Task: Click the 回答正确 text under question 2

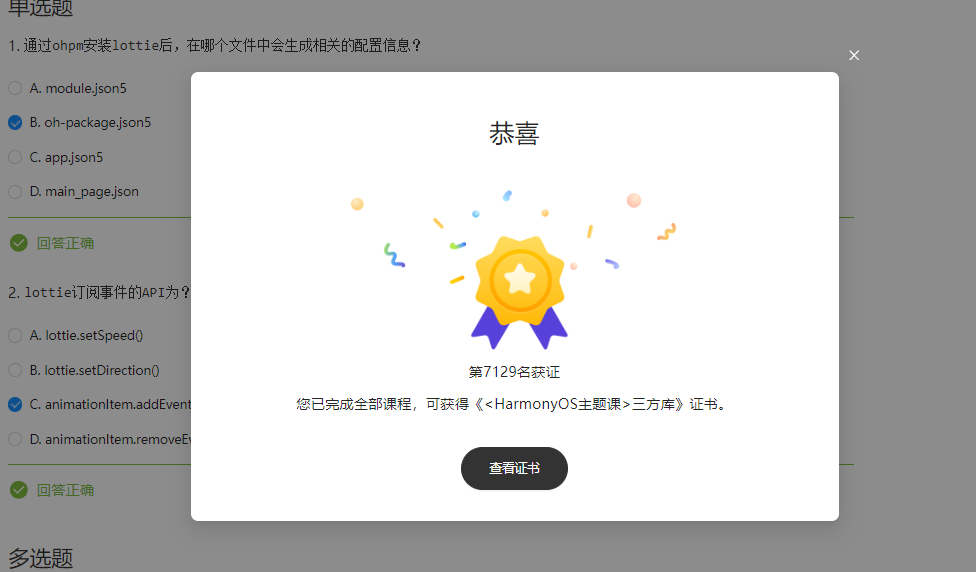Action: pos(65,490)
